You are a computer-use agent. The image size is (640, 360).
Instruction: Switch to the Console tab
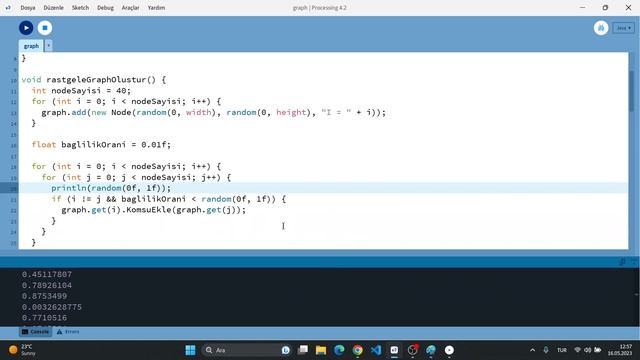click(35, 331)
